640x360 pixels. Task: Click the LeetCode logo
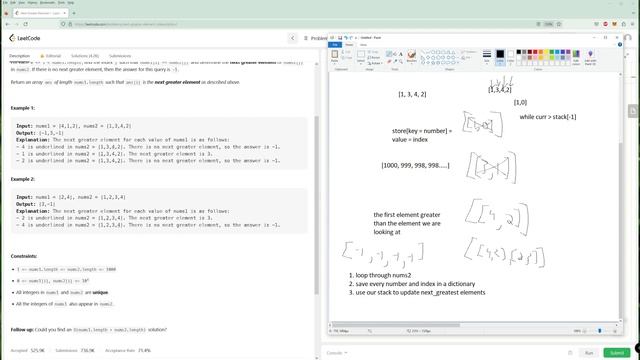click(x=24, y=38)
